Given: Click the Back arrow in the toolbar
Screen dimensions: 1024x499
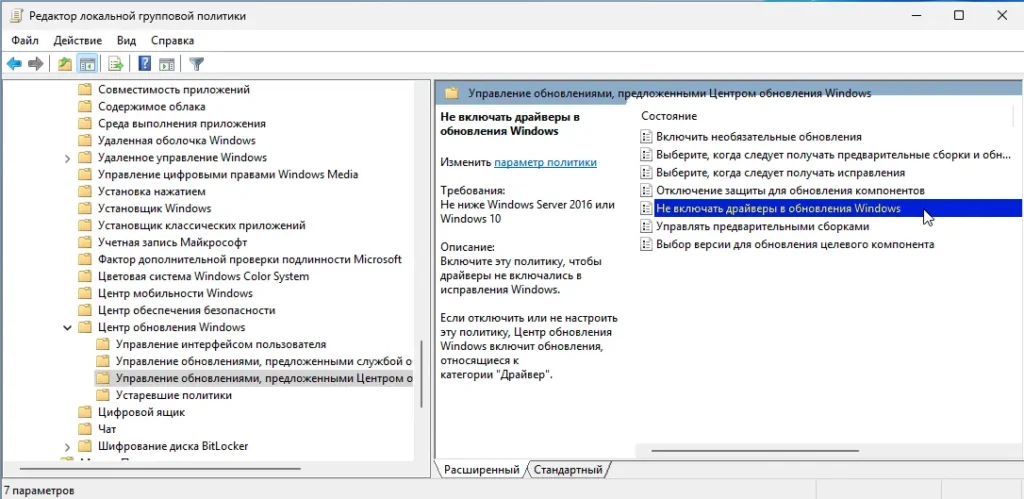Looking at the screenshot, I should (14, 64).
